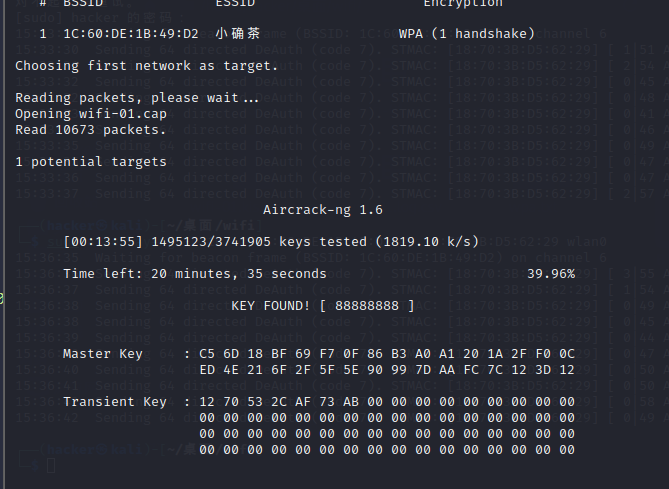Viewport: 669px width, 489px height.
Task: Click the Aircrack-ng 1.6 title text
Action: 323,210
